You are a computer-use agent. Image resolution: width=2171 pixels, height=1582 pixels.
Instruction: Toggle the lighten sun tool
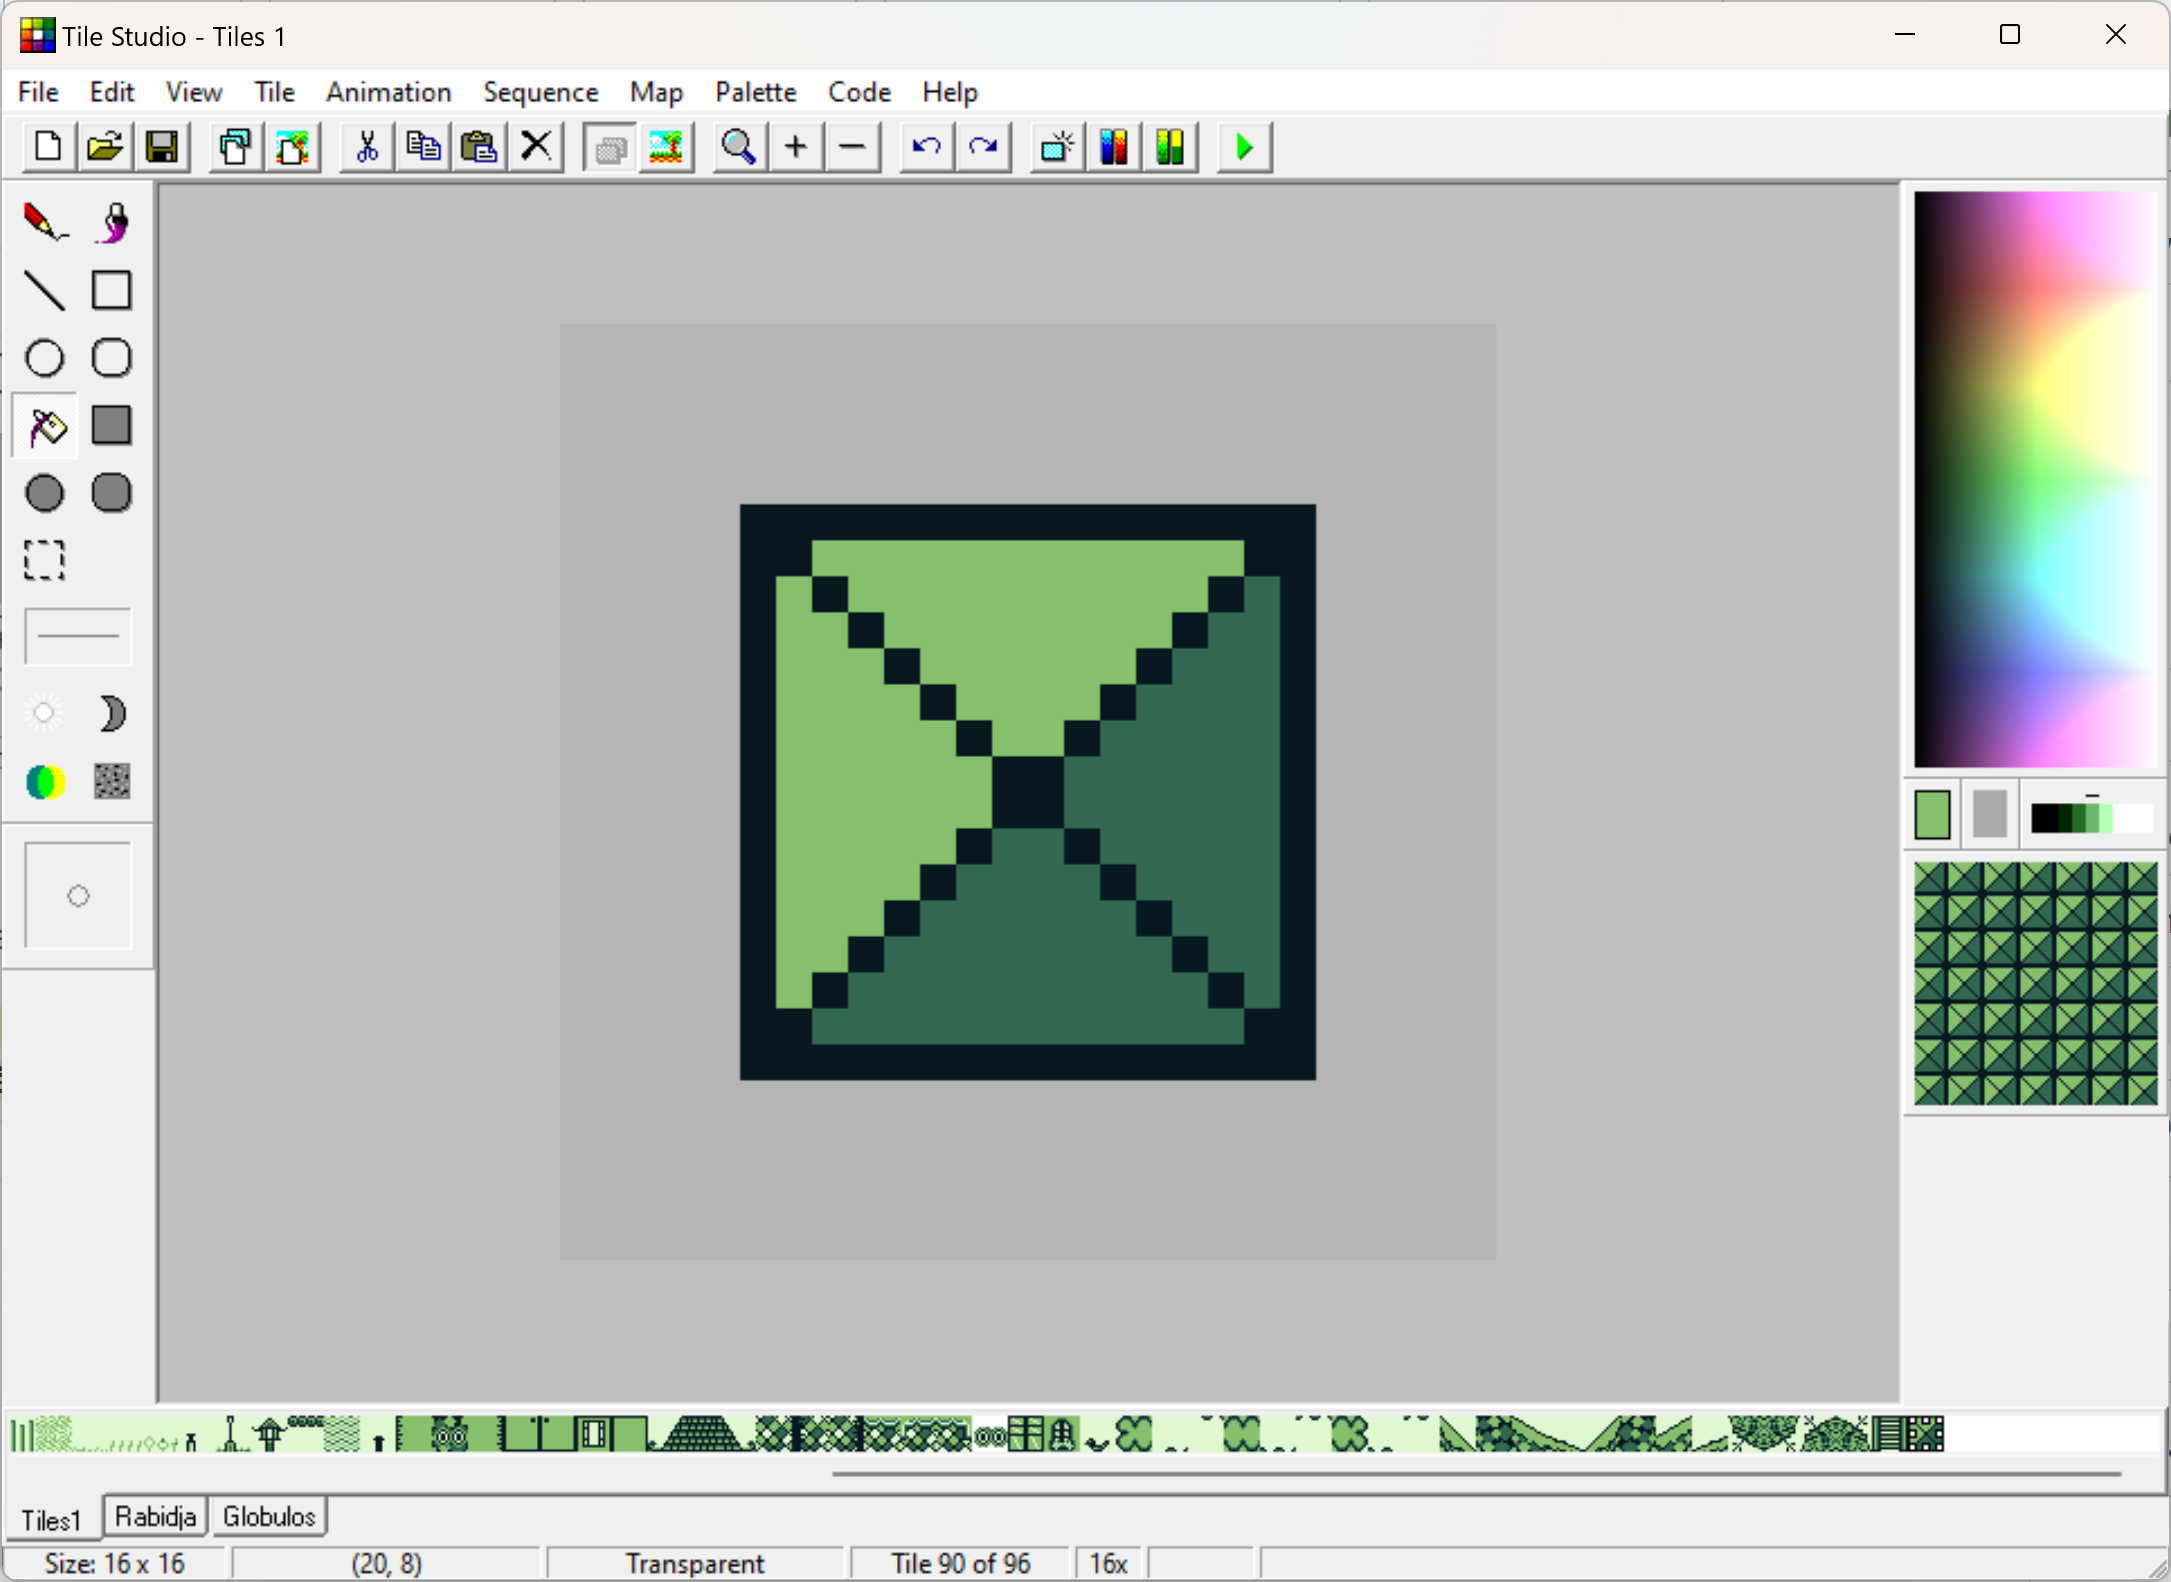coord(44,713)
